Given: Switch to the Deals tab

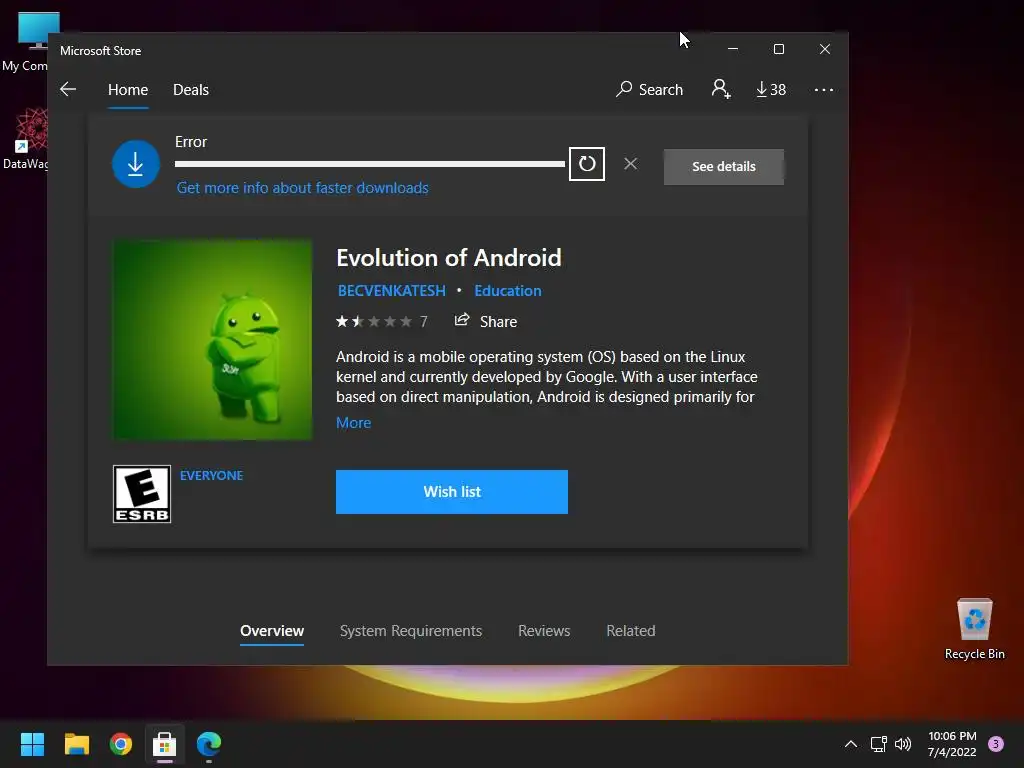Looking at the screenshot, I should coord(191,90).
